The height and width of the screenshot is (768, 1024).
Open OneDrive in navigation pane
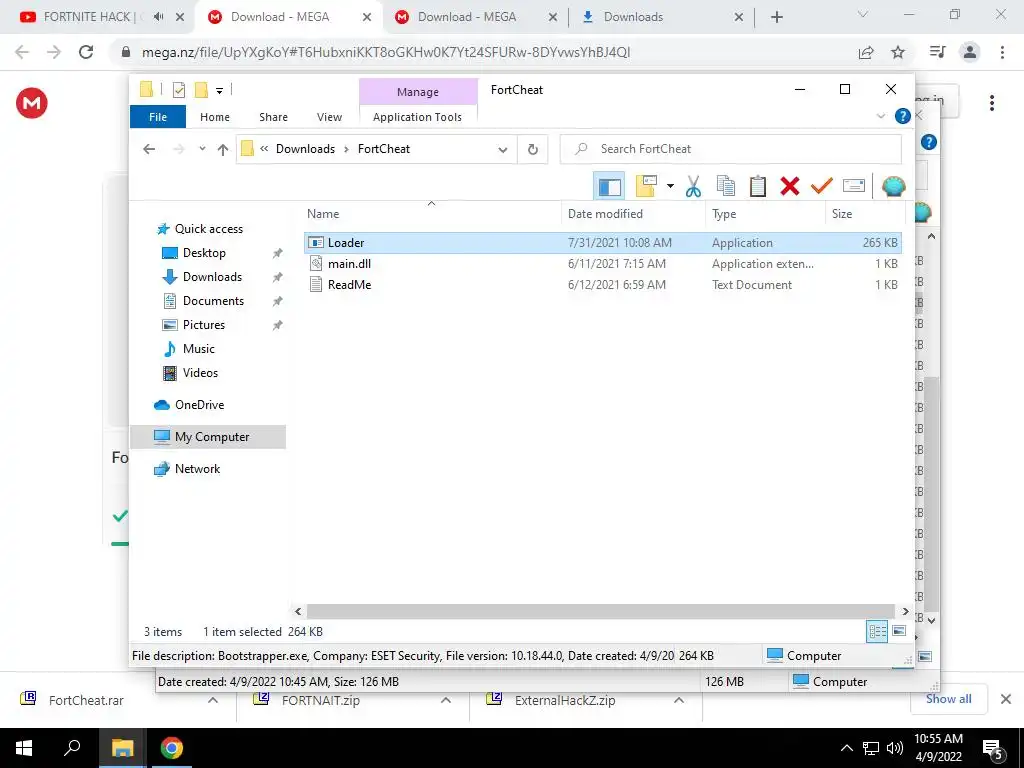tap(199, 405)
